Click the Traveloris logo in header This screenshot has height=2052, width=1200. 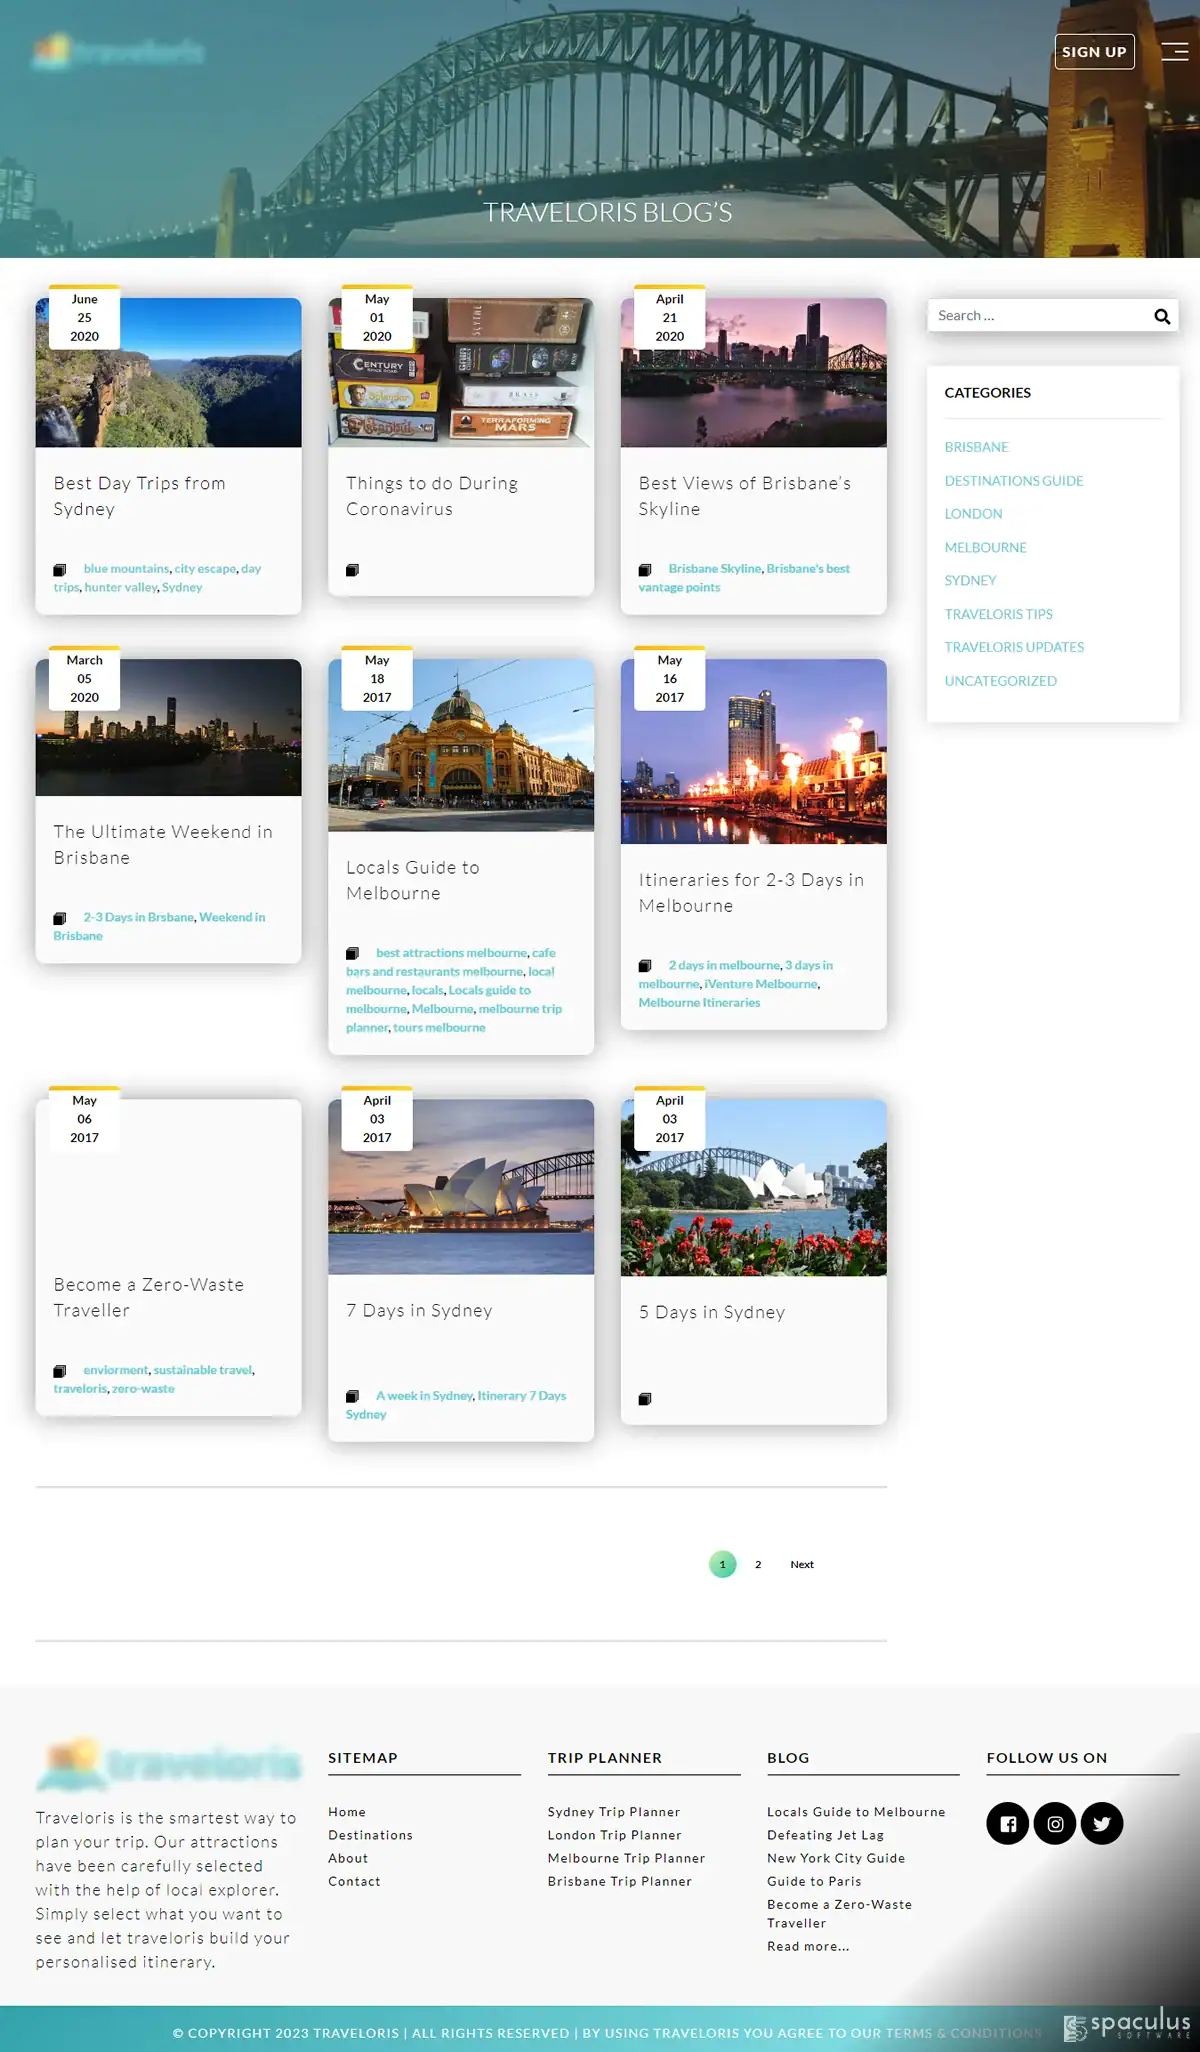coord(119,51)
